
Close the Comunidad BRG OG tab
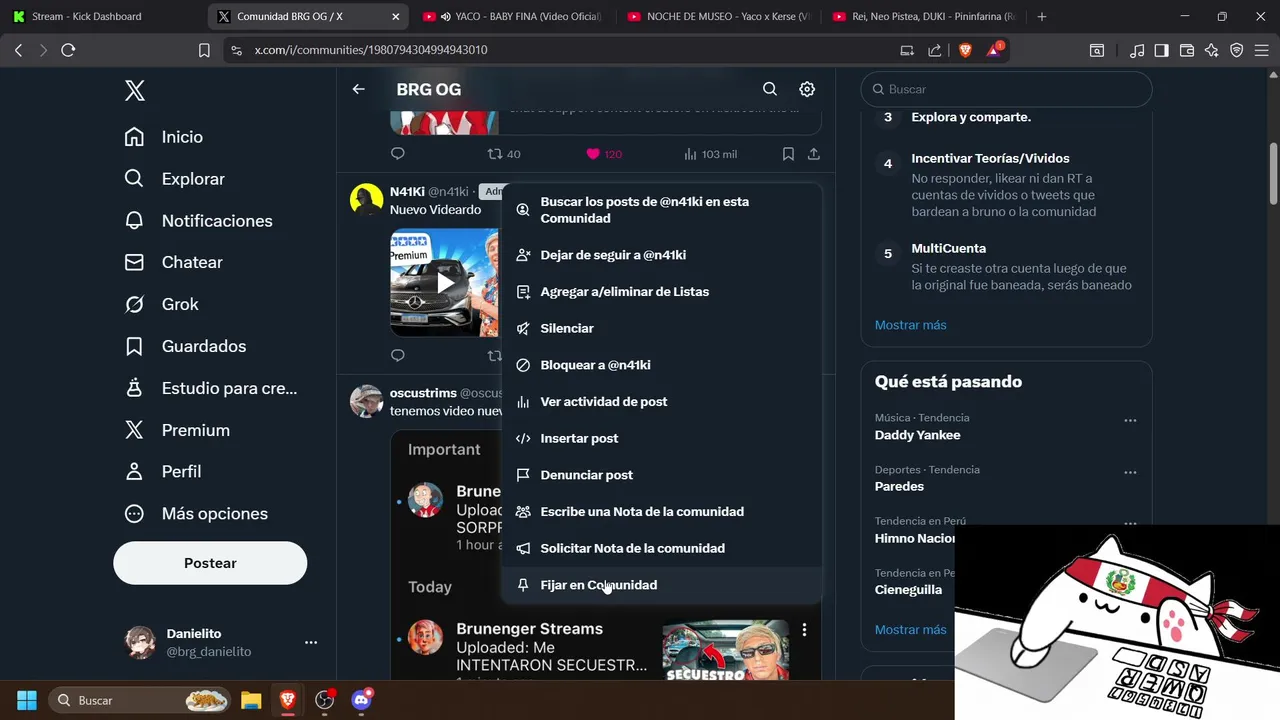pyautogui.click(x=396, y=17)
